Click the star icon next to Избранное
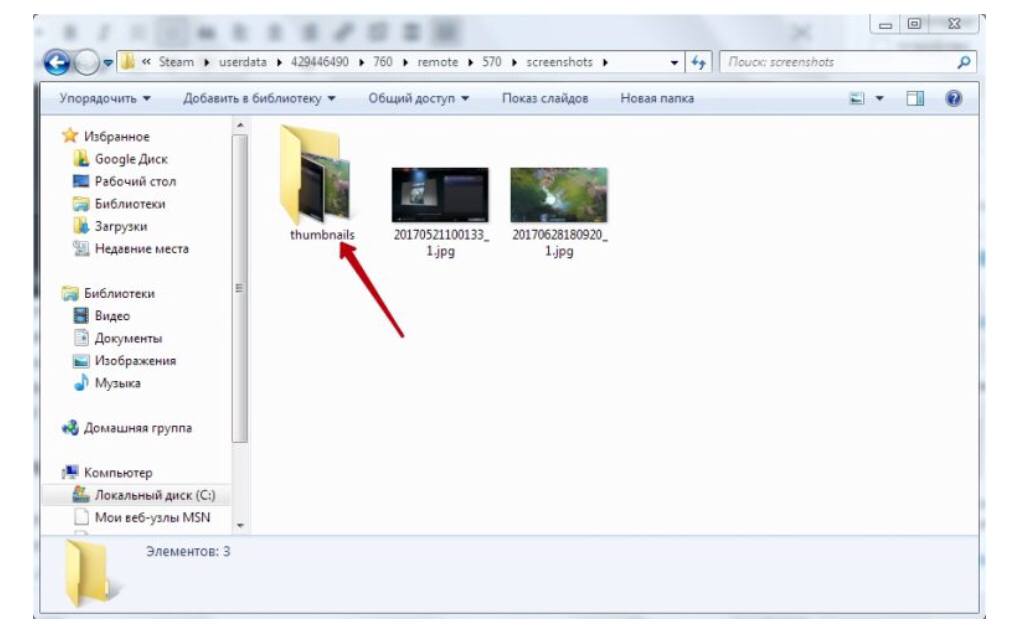1014x640 pixels. click(70, 136)
